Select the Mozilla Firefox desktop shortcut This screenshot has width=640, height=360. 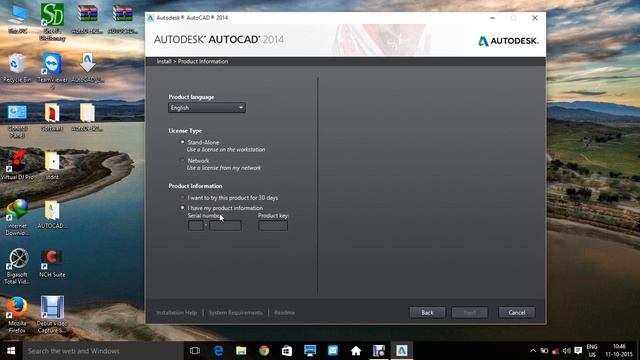tap(17, 315)
